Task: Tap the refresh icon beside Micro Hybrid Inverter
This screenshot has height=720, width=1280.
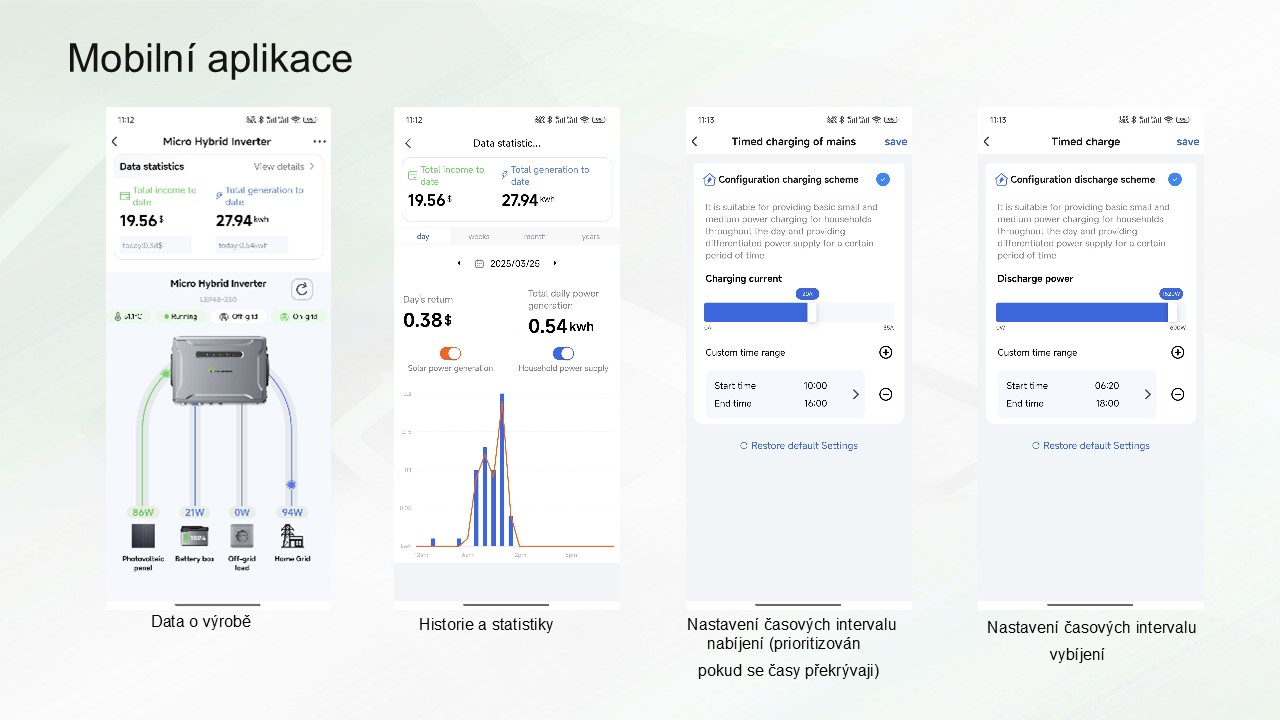Action: 302,289
